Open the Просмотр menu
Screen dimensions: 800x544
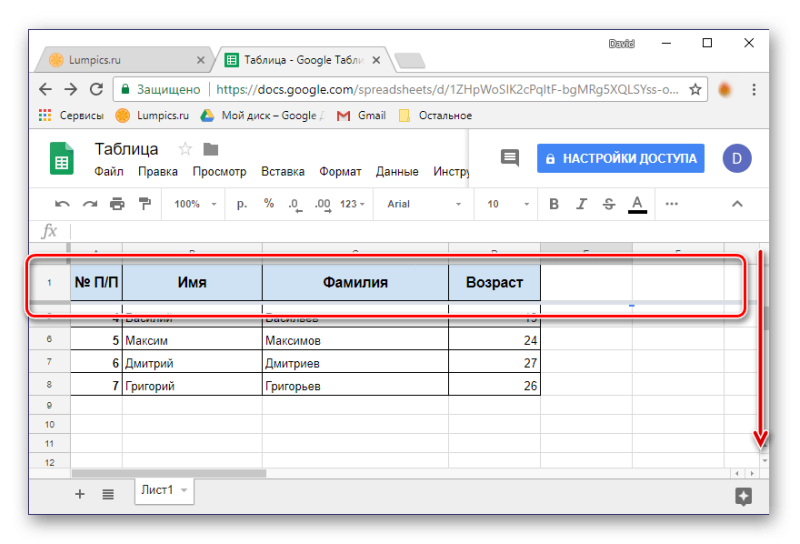coord(219,172)
